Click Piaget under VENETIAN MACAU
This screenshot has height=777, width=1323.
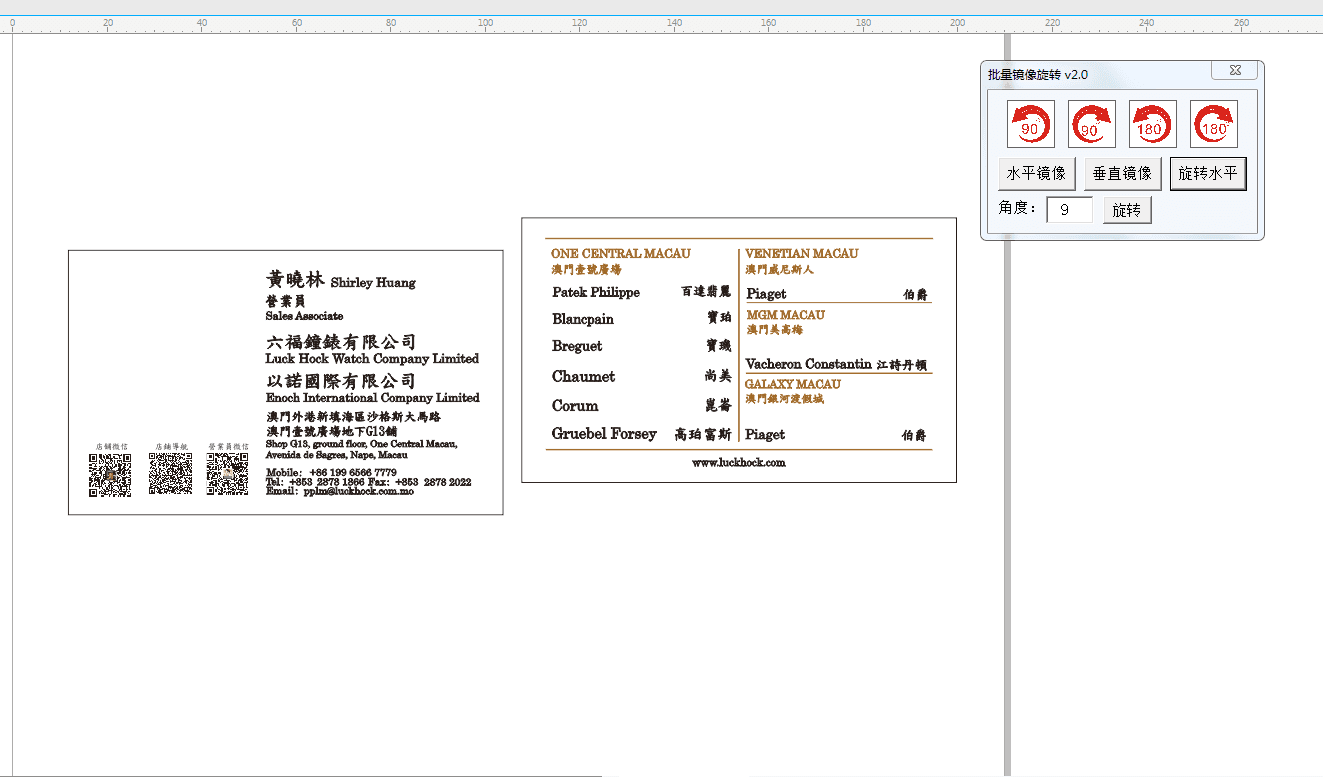tap(766, 294)
